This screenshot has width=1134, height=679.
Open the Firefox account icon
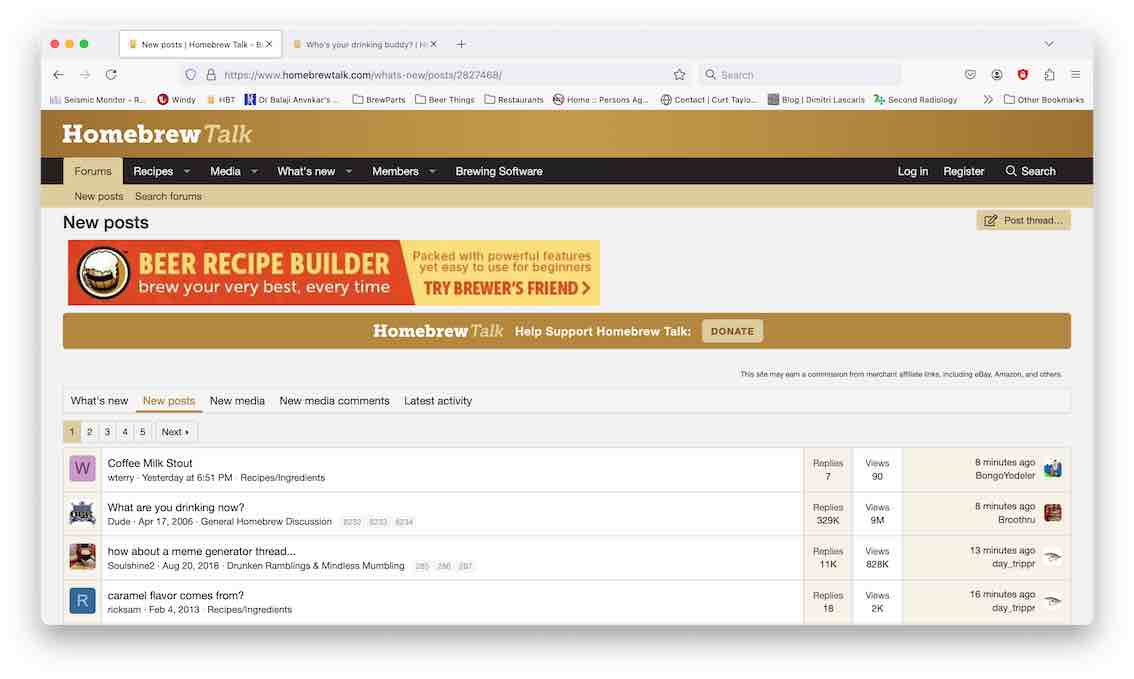[x=997, y=74]
